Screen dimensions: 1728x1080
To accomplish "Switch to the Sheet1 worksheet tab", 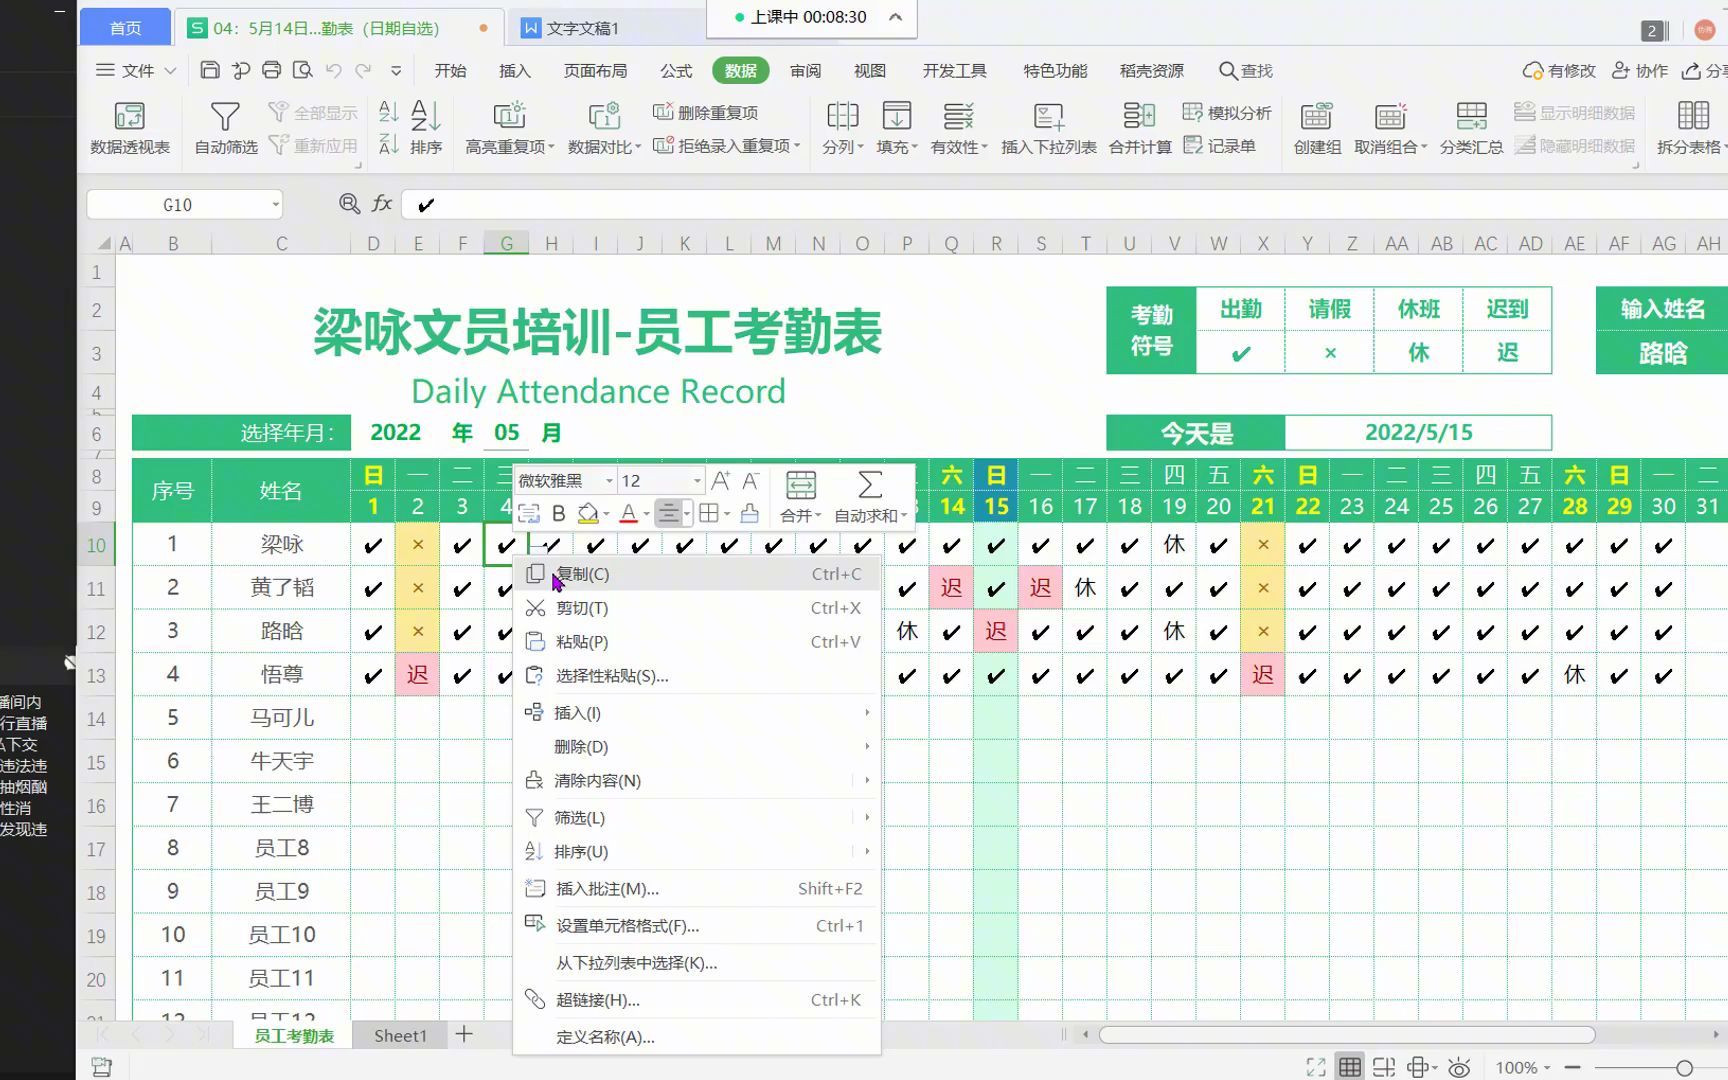I will [400, 1035].
